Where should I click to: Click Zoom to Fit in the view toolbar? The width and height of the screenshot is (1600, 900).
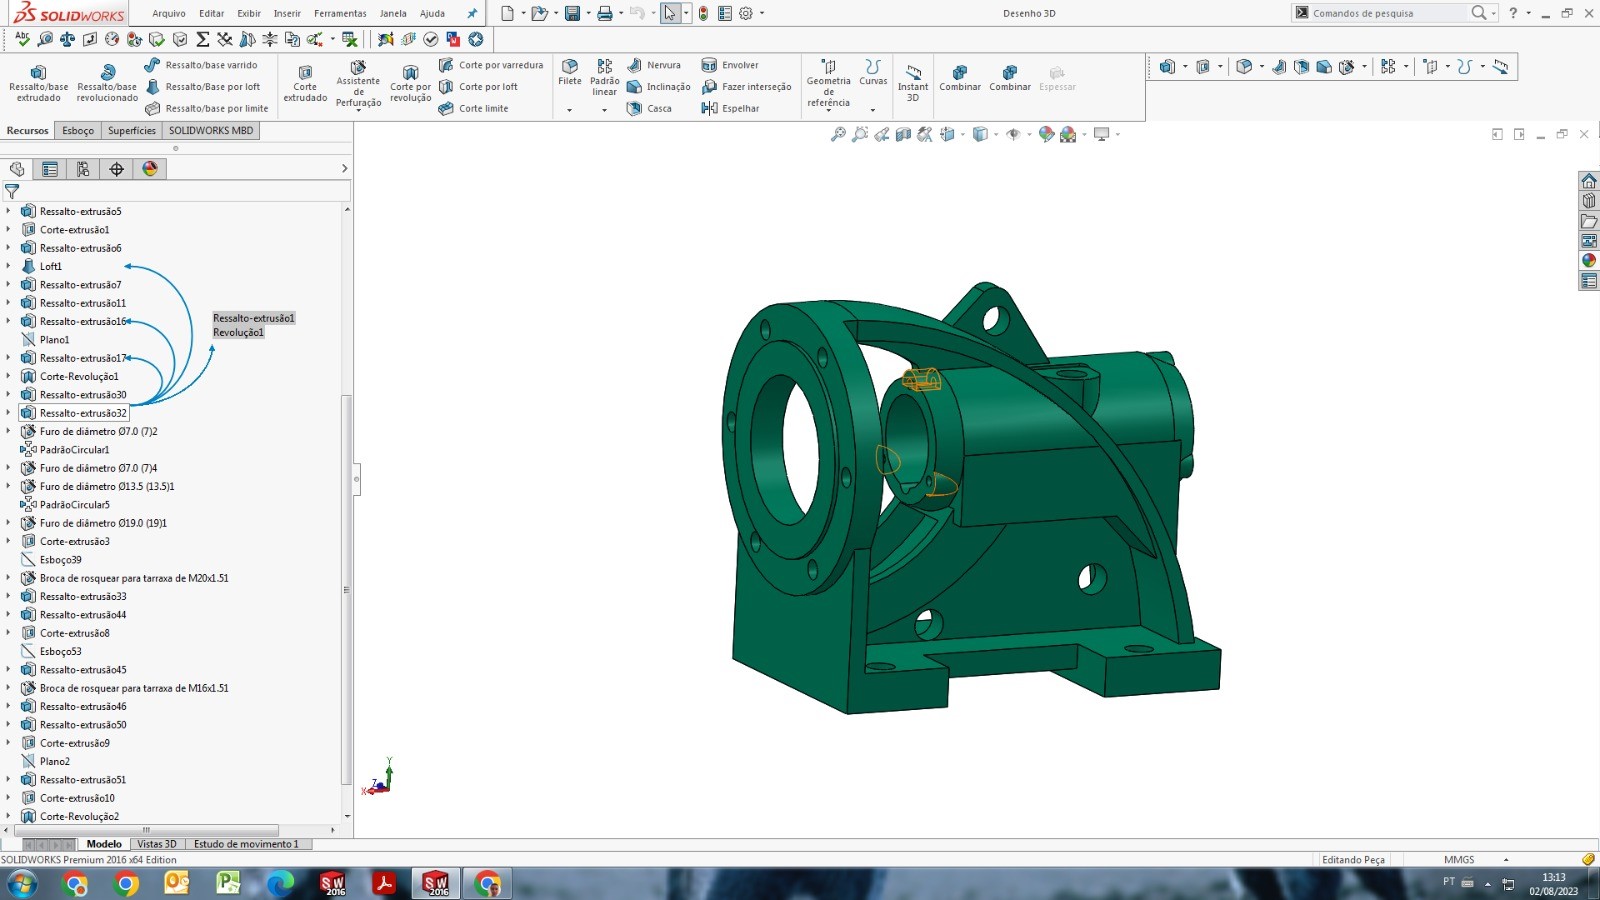pyautogui.click(x=838, y=134)
